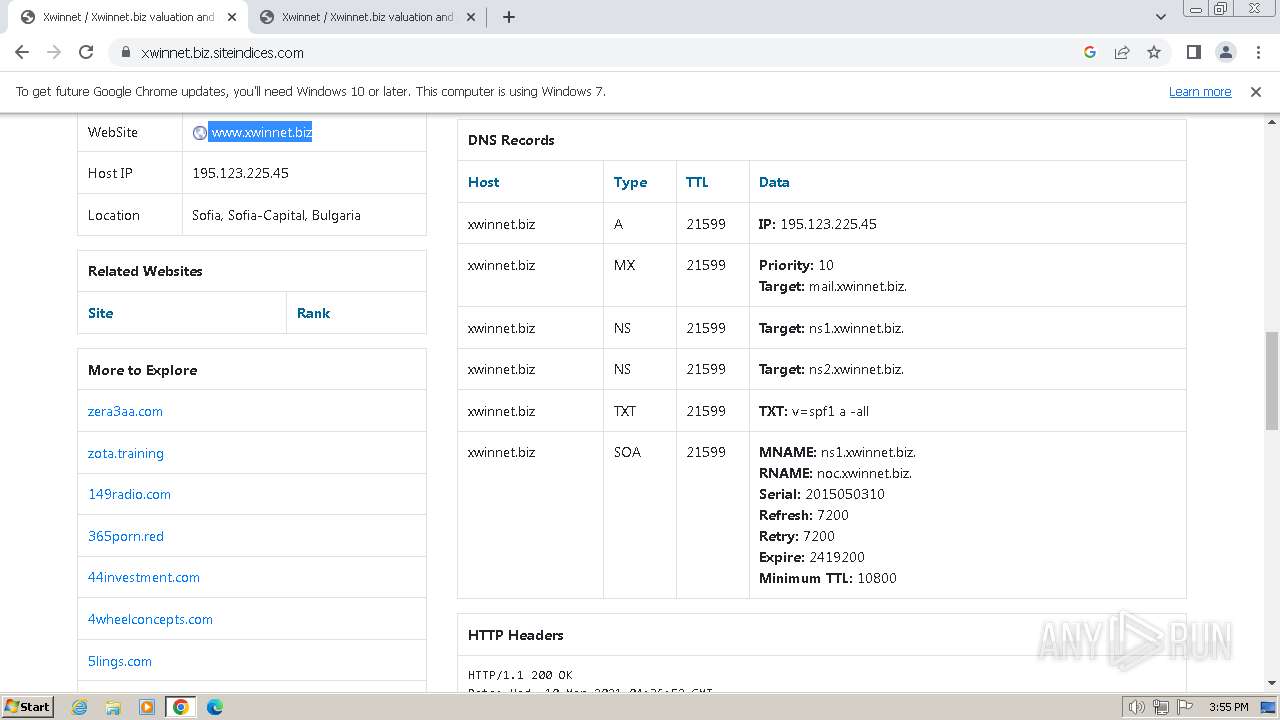Dismiss the Chrome update notification bar

(x=1256, y=91)
